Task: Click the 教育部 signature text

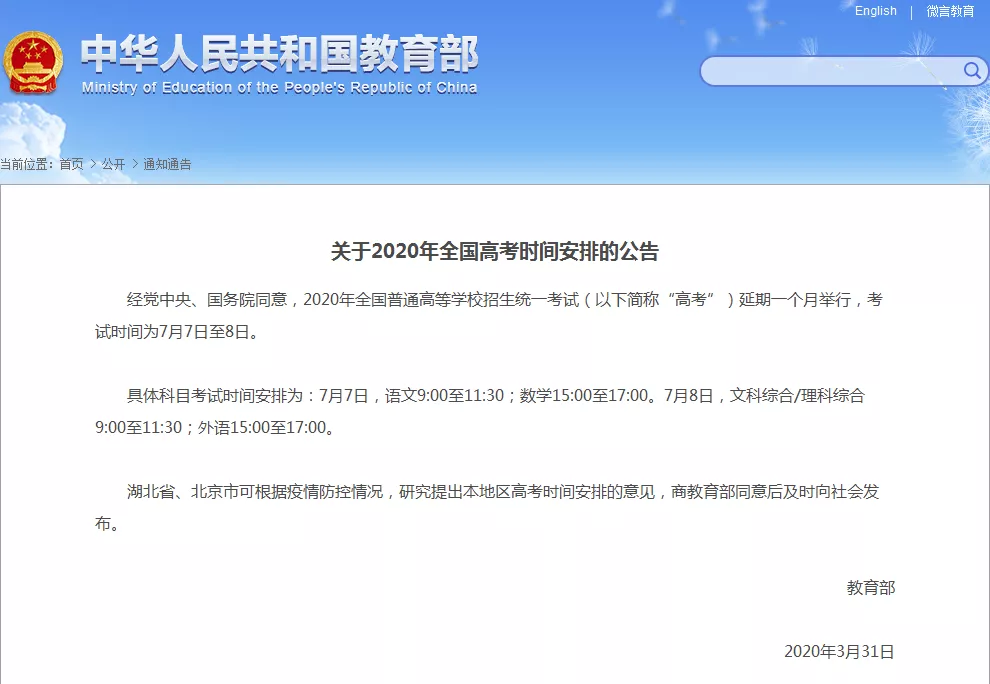Action: 871,588
